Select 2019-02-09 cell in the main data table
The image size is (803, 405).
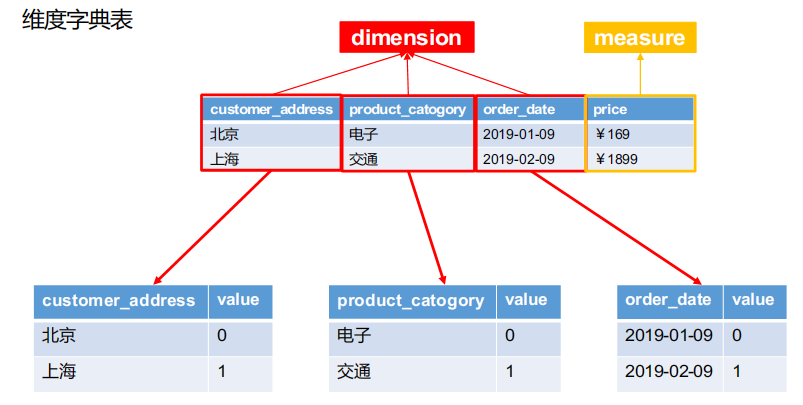(x=530, y=159)
